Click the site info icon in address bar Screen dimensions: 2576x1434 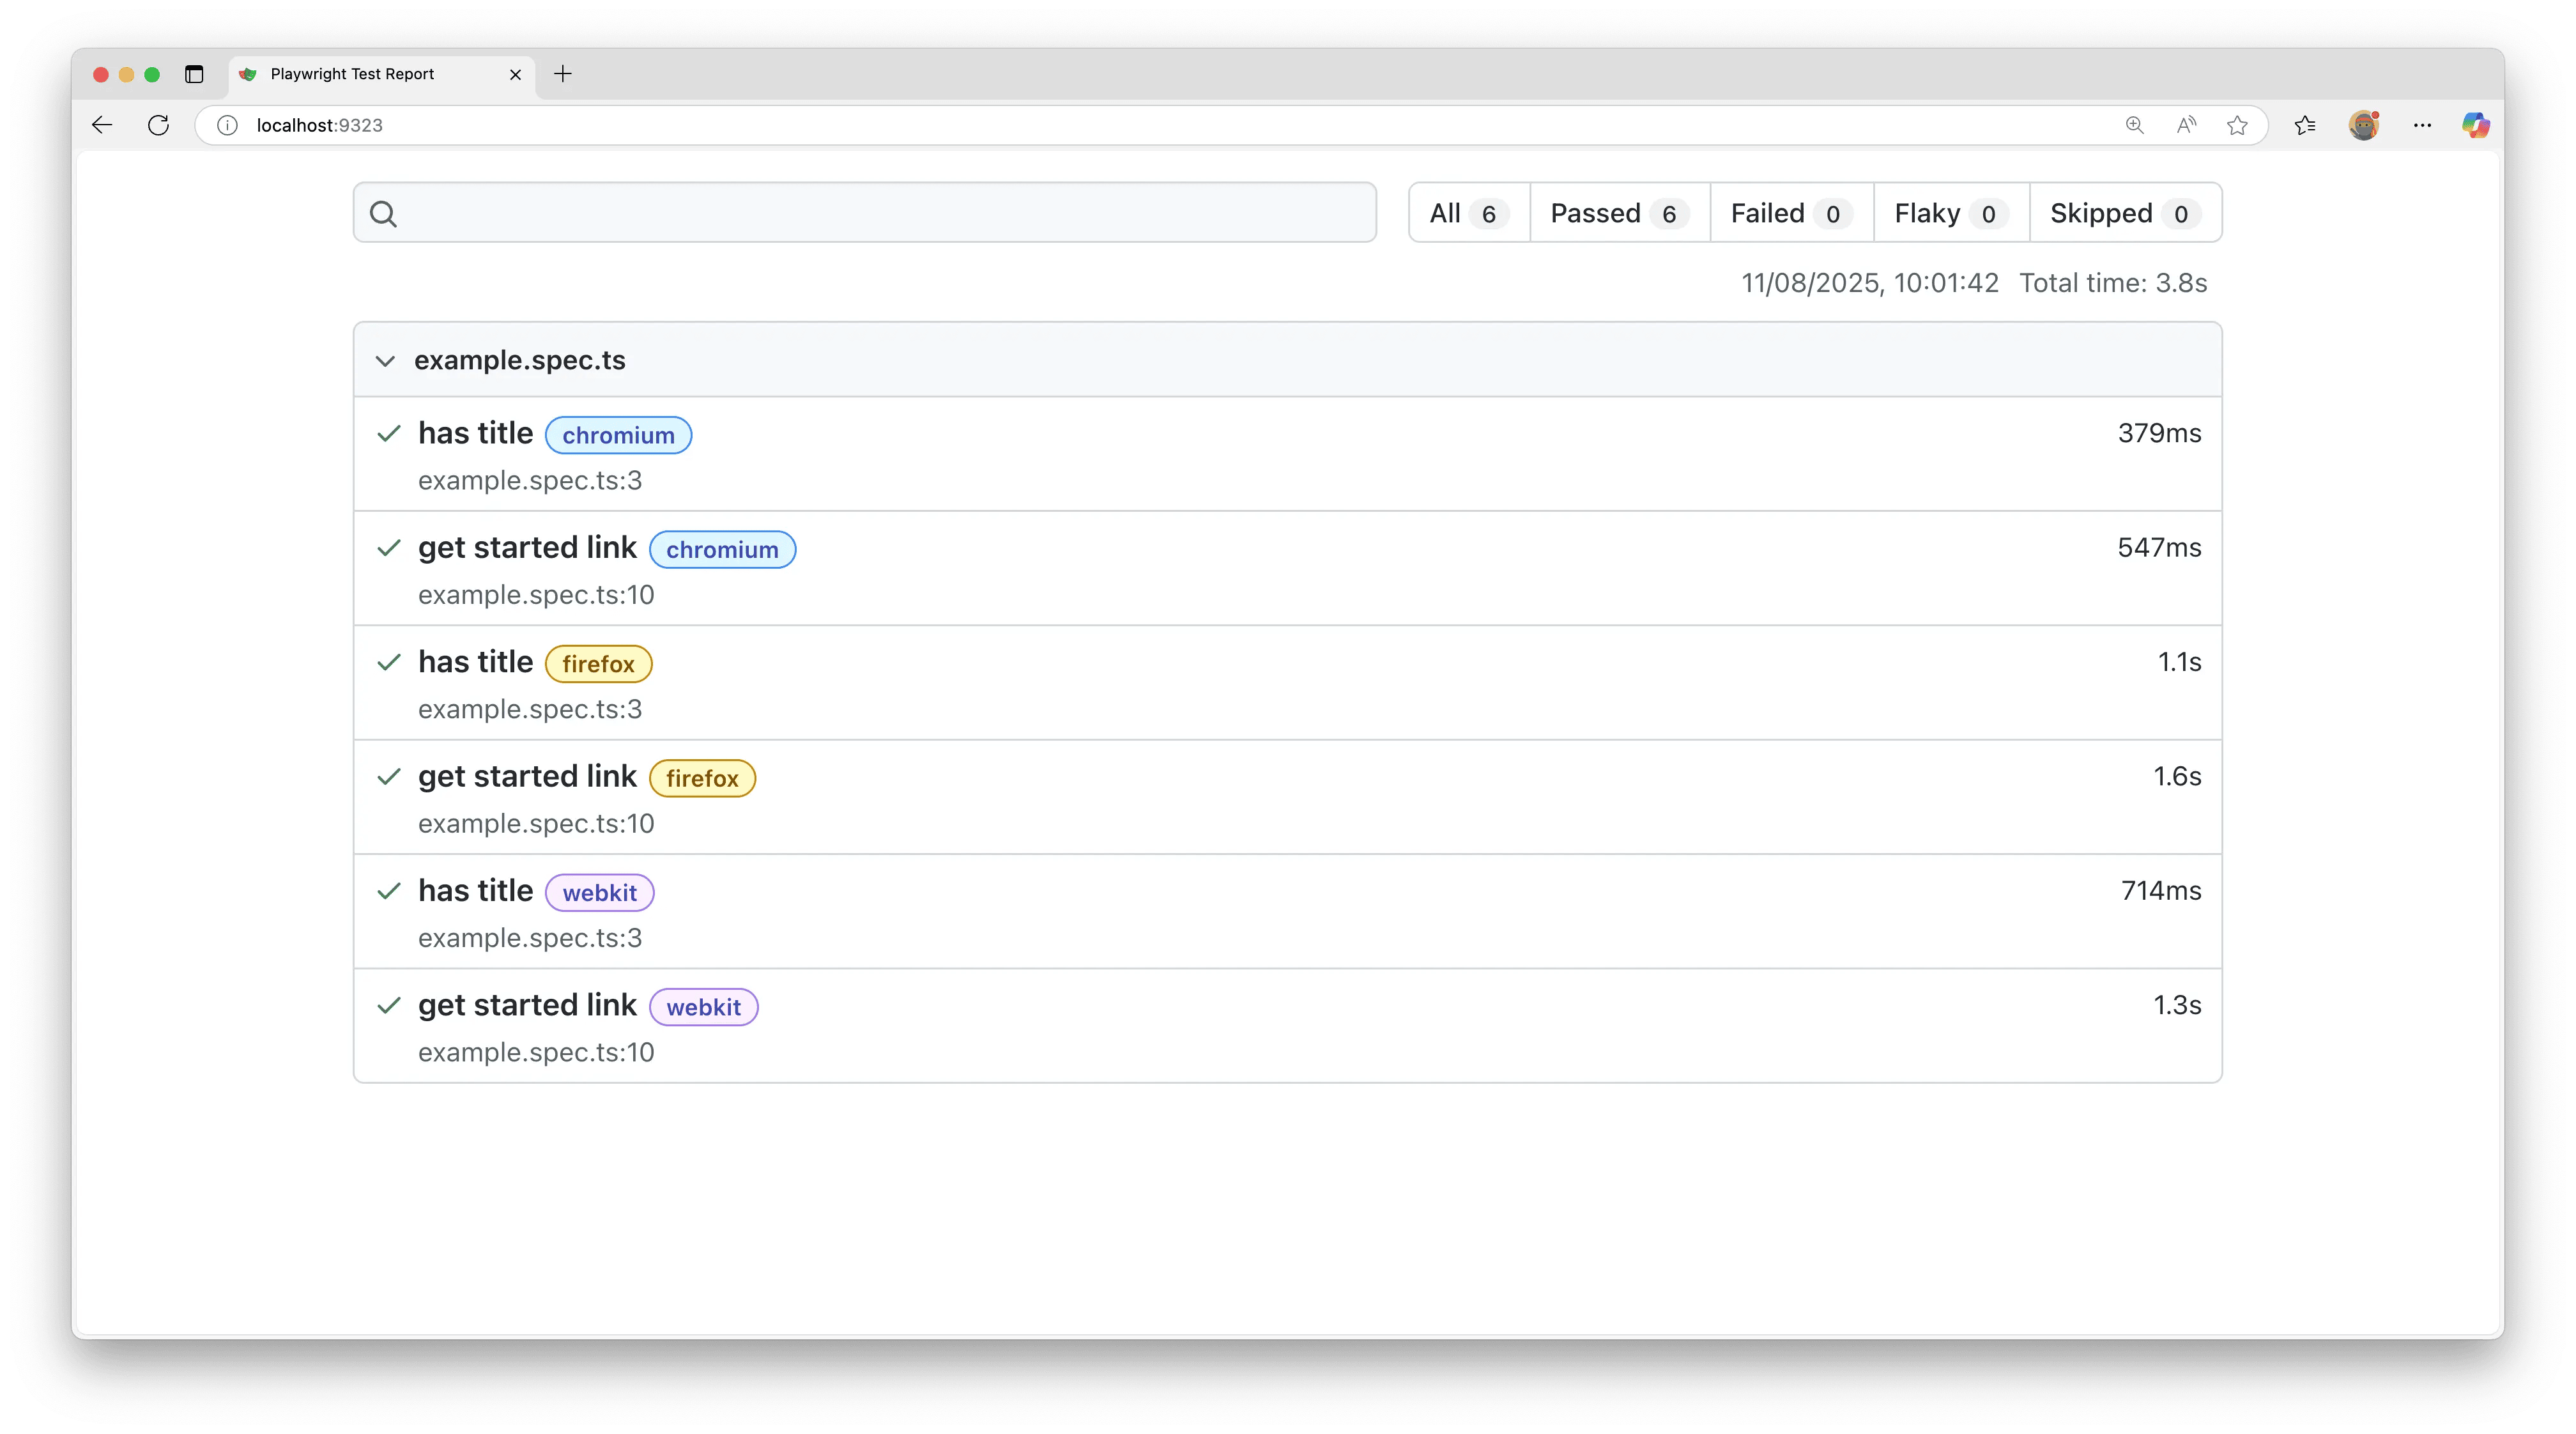coord(227,125)
